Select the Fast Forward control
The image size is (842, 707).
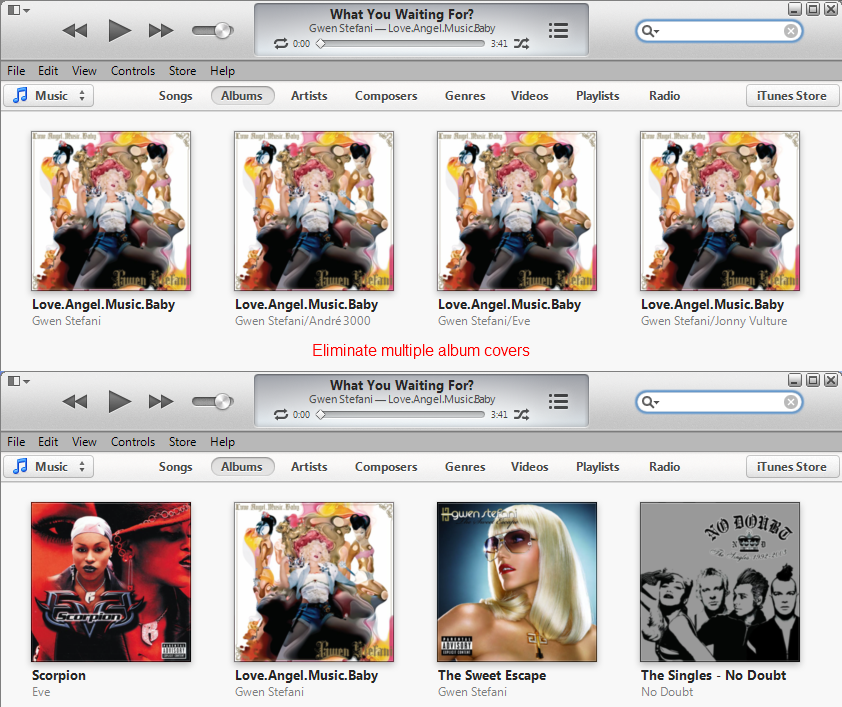(x=161, y=30)
